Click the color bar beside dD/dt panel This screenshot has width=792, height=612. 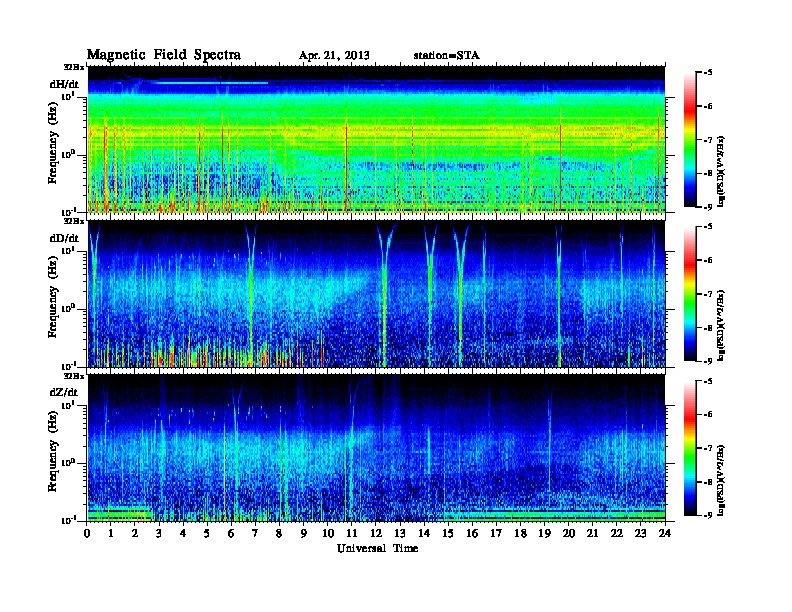click(690, 294)
